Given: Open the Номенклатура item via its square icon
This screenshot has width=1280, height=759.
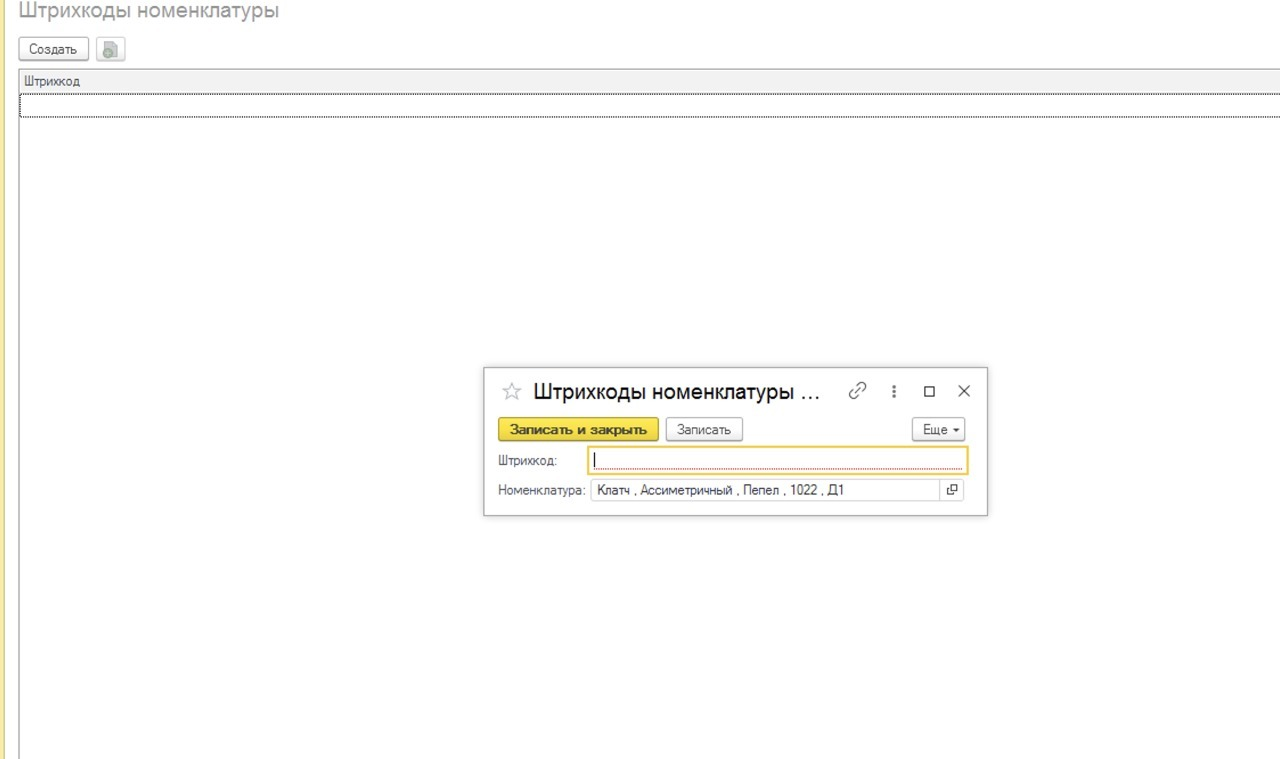Looking at the screenshot, I should pyautogui.click(x=952, y=490).
